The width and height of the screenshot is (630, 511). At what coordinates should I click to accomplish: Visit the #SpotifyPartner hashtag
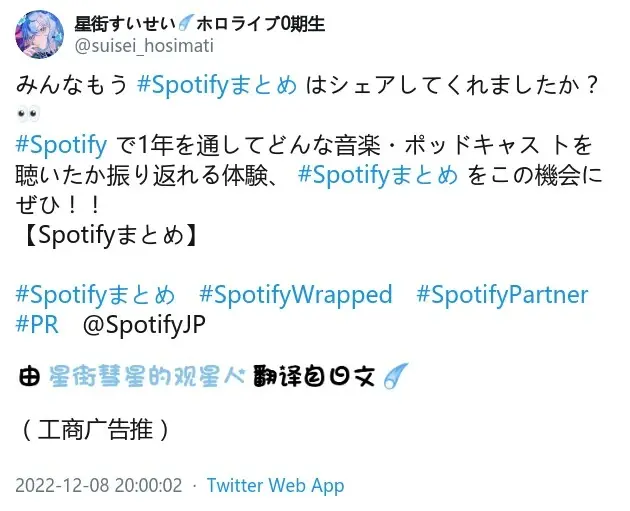click(x=502, y=295)
